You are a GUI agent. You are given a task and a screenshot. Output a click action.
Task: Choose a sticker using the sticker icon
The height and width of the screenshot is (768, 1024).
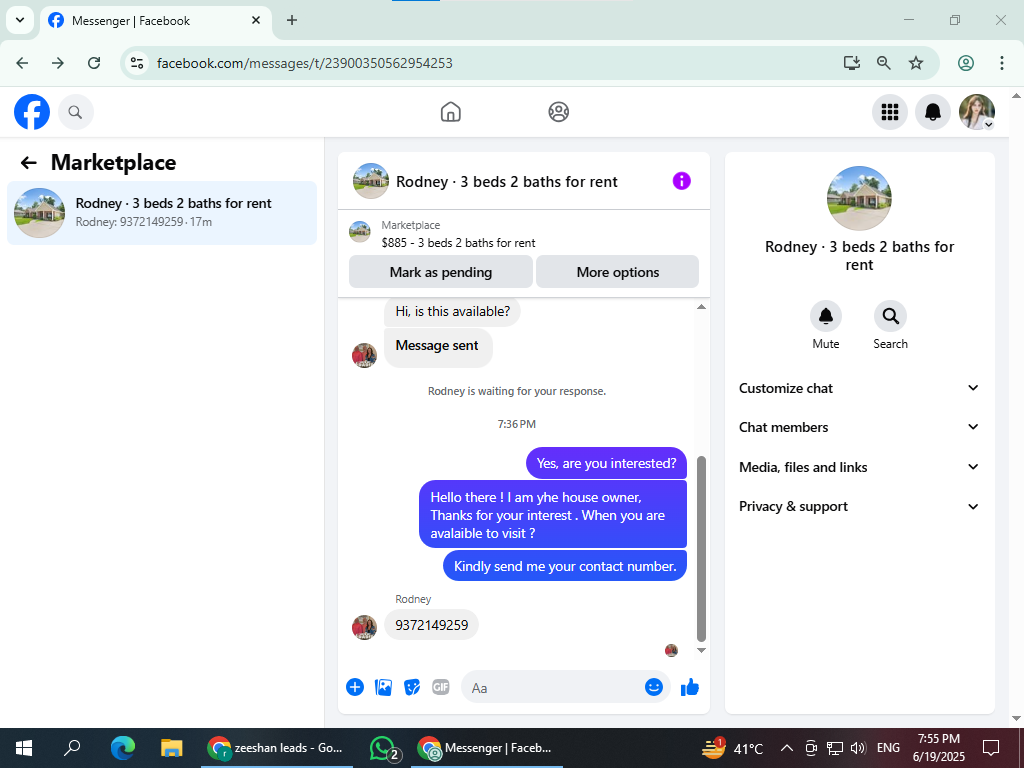(x=412, y=687)
